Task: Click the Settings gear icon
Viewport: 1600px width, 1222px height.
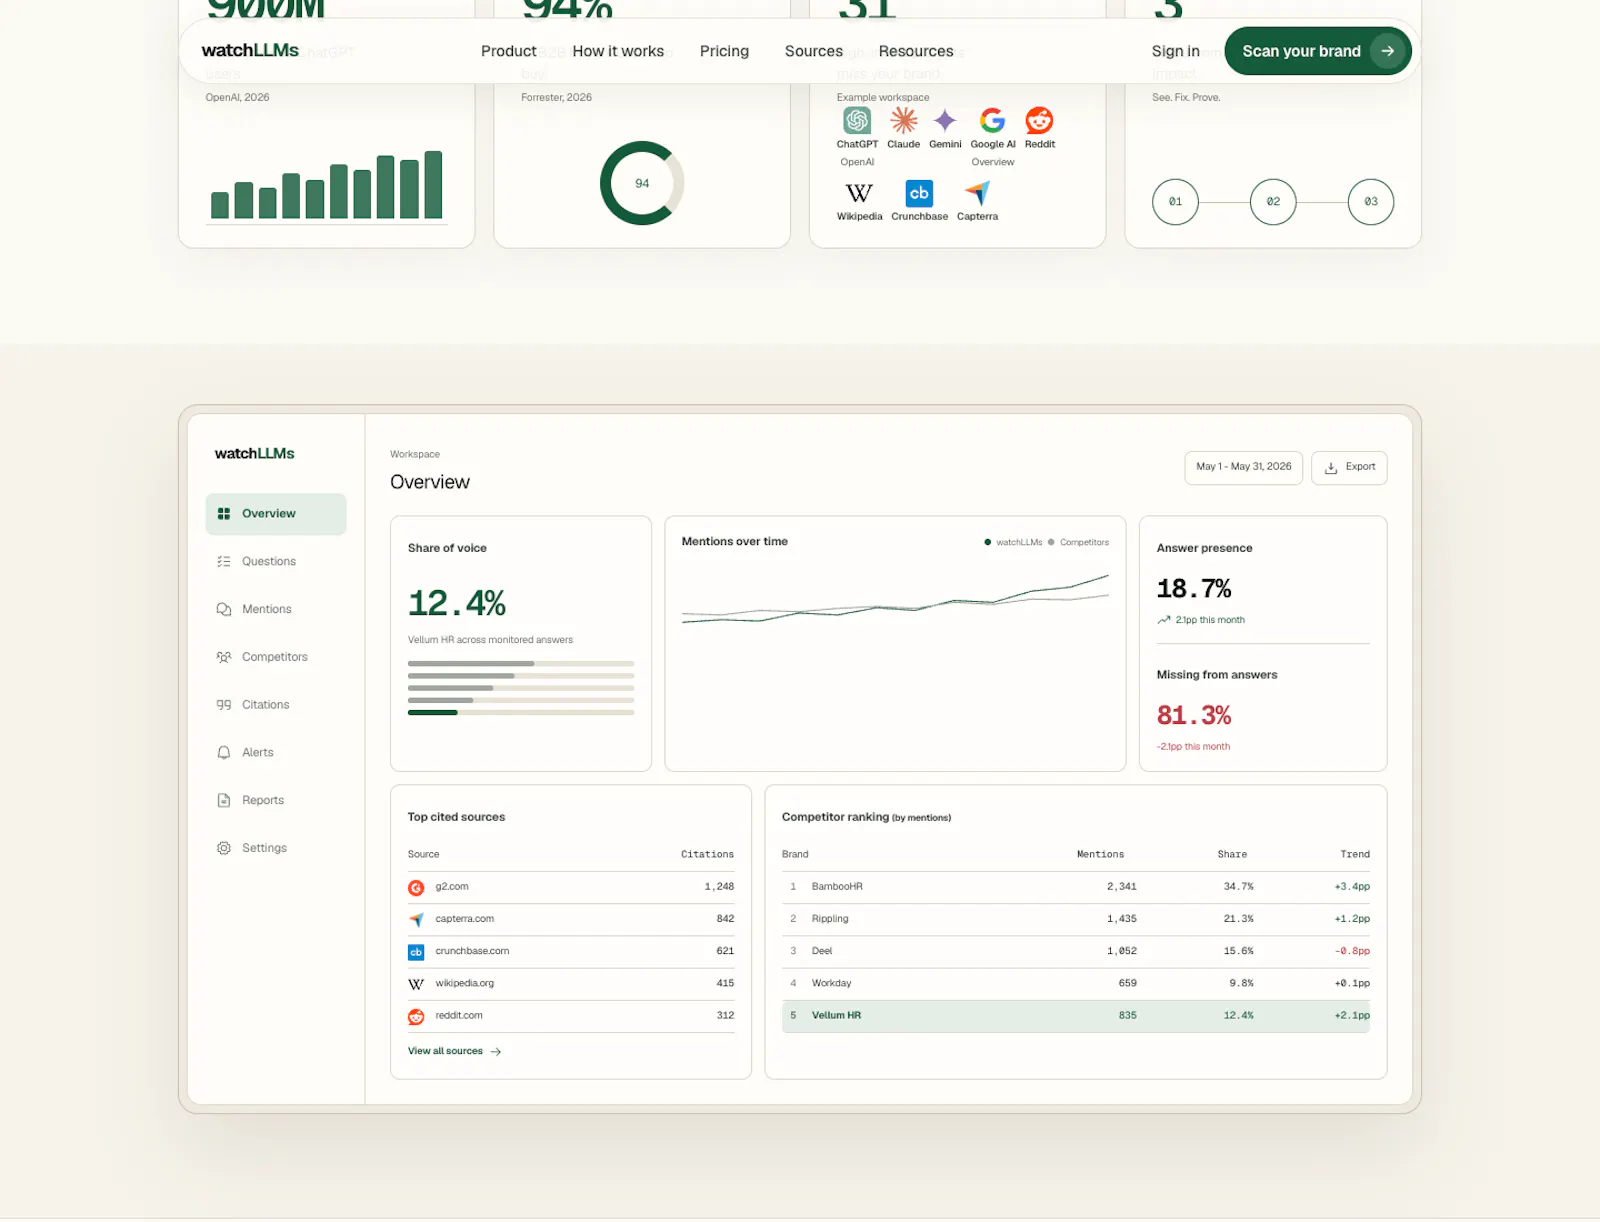Action: click(224, 848)
